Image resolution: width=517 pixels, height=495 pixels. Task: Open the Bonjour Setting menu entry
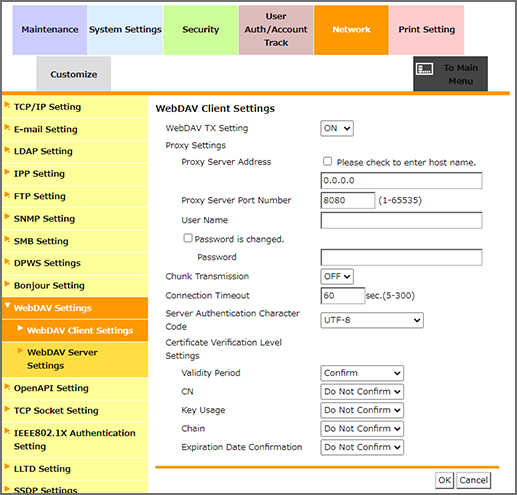pos(75,286)
